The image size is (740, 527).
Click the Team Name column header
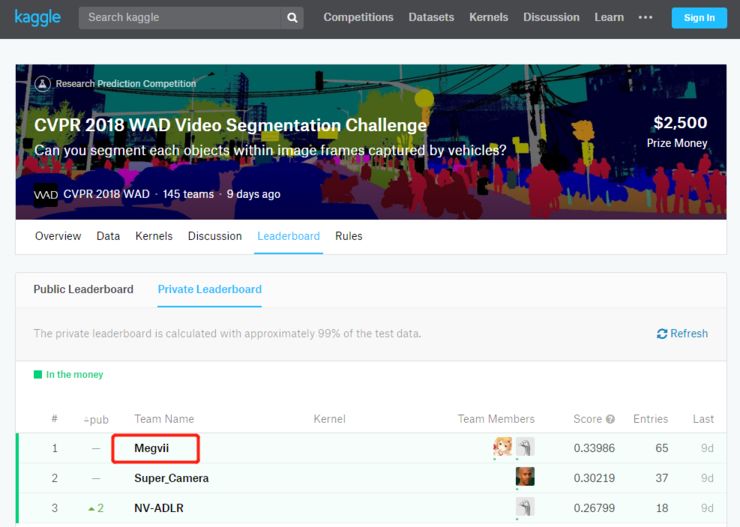click(164, 419)
